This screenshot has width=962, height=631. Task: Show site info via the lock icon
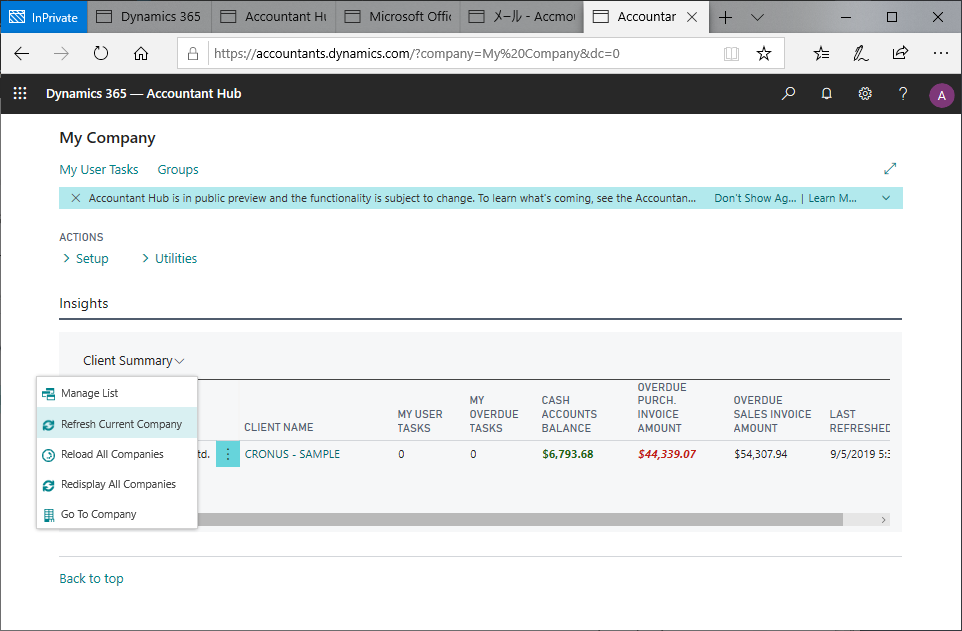pyautogui.click(x=193, y=53)
